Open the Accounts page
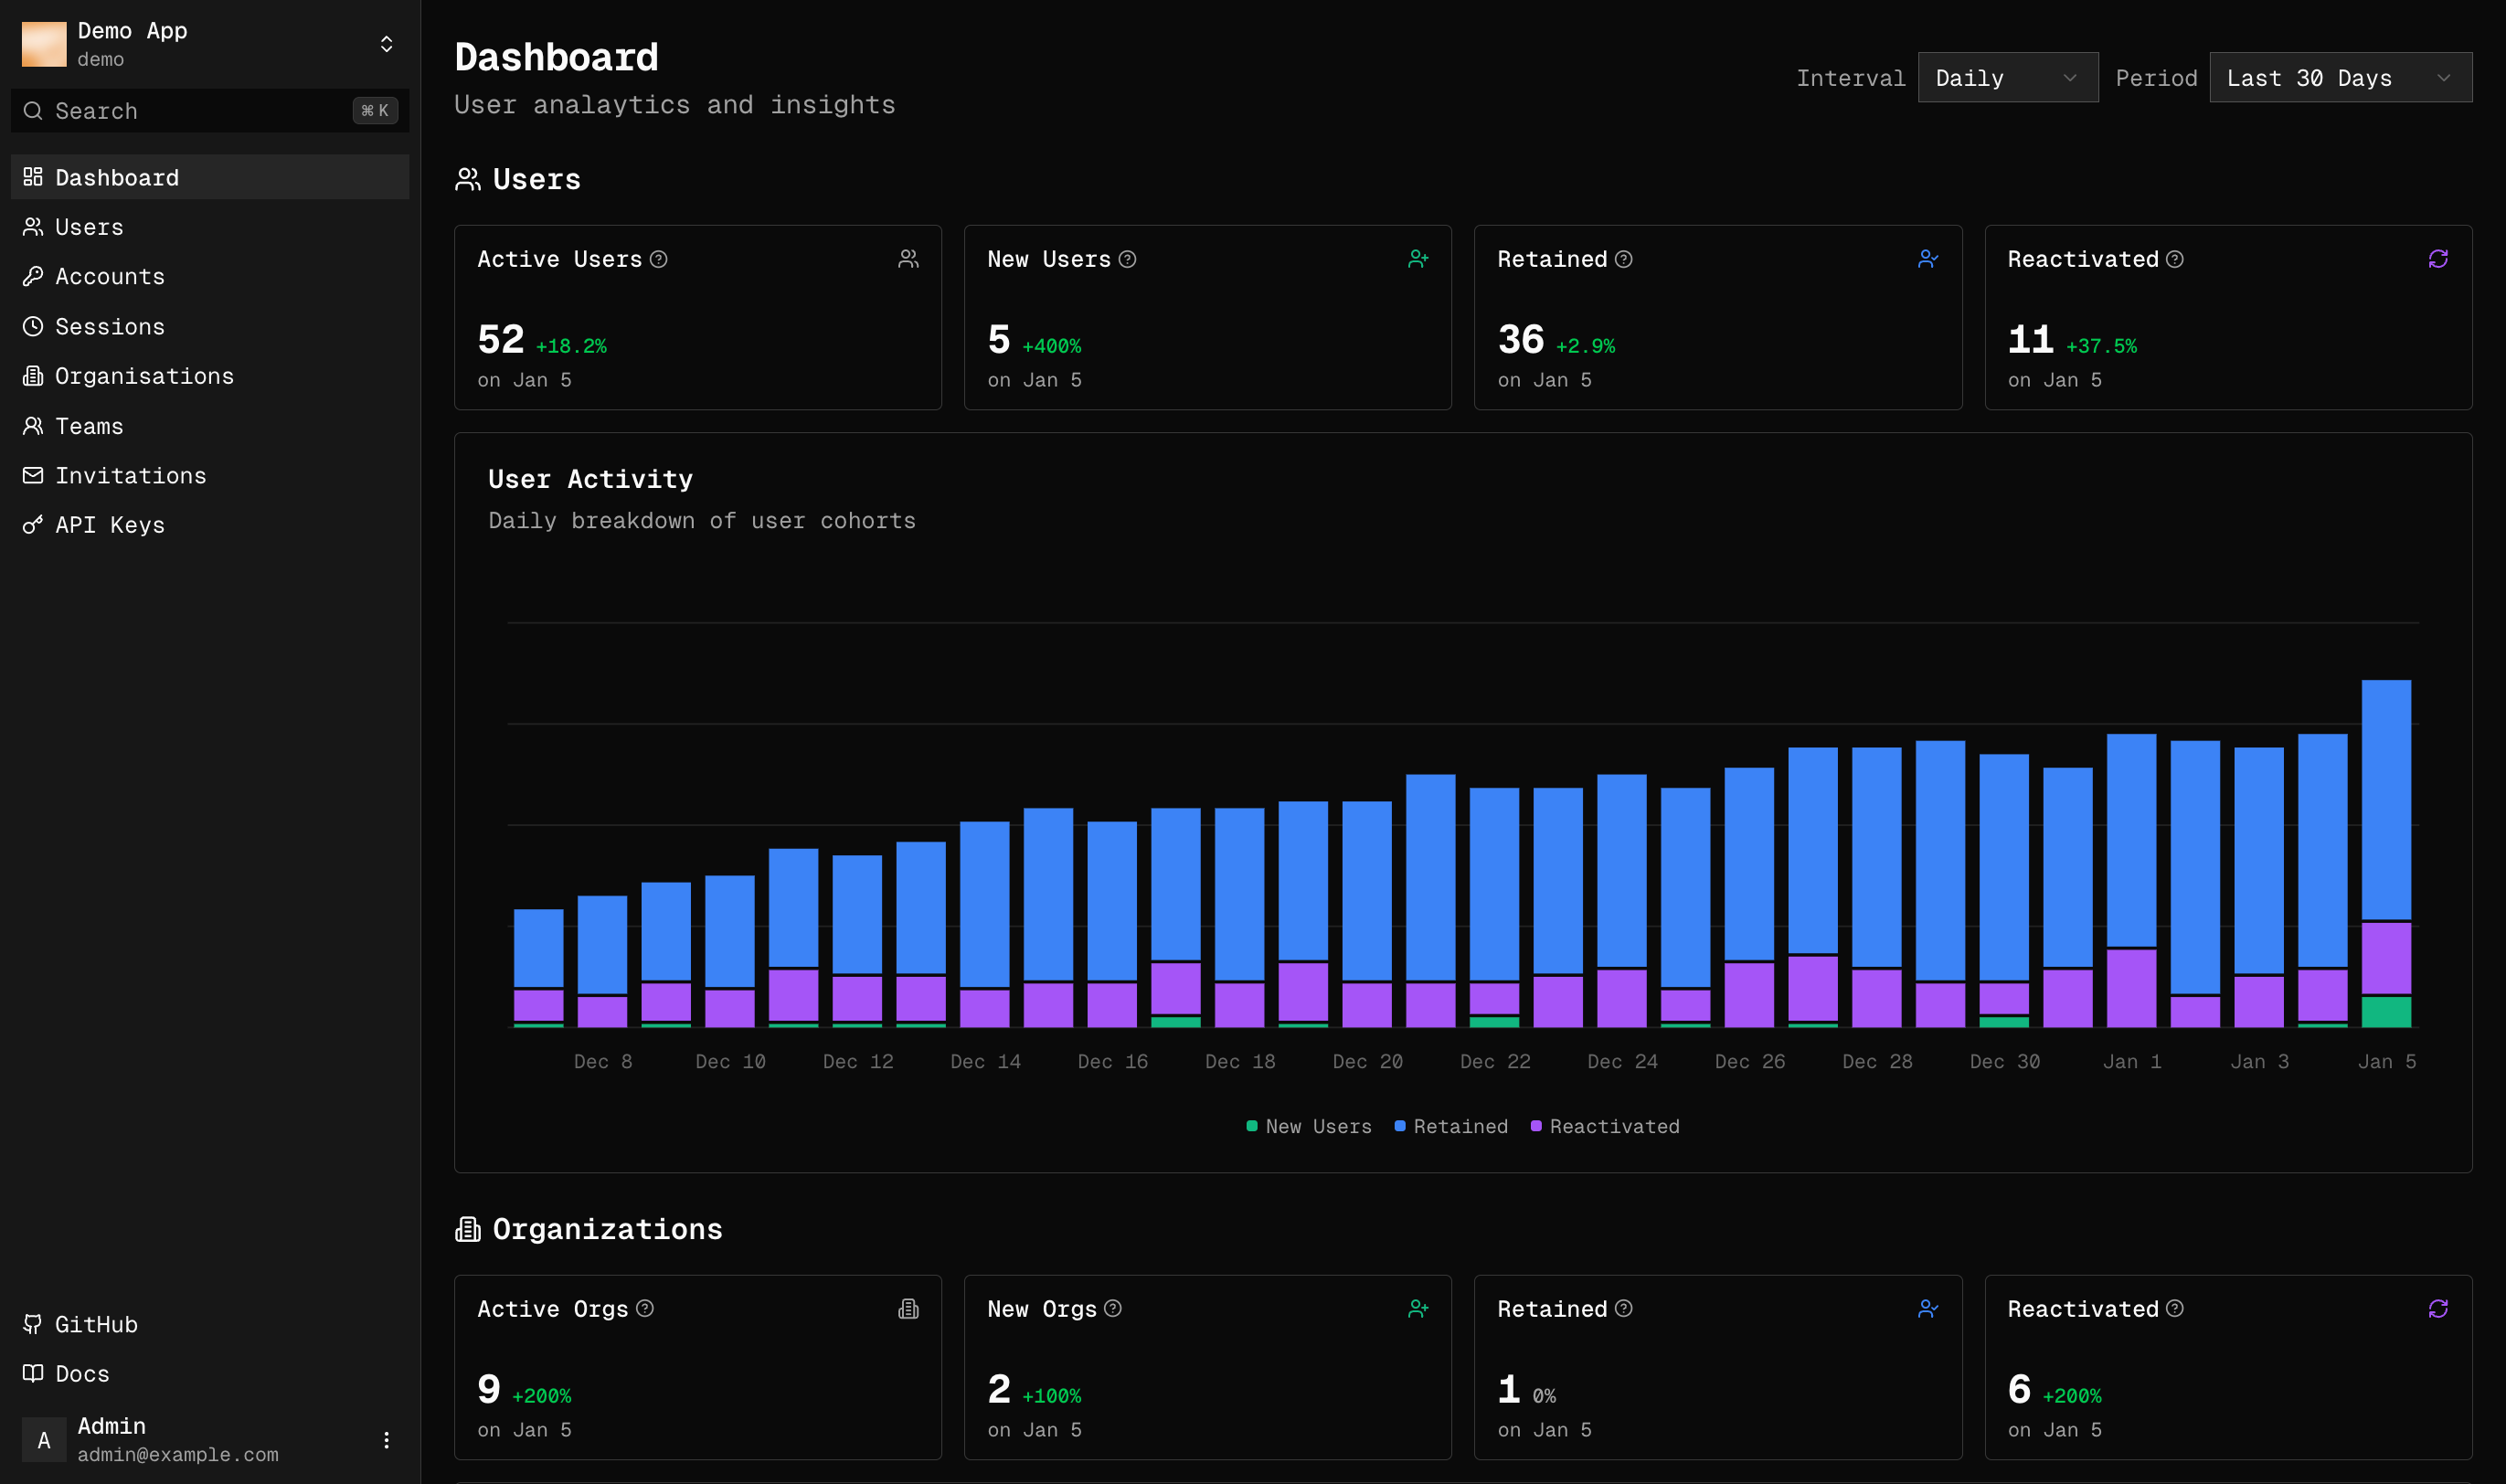The height and width of the screenshot is (1484, 2506). click(110, 276)
